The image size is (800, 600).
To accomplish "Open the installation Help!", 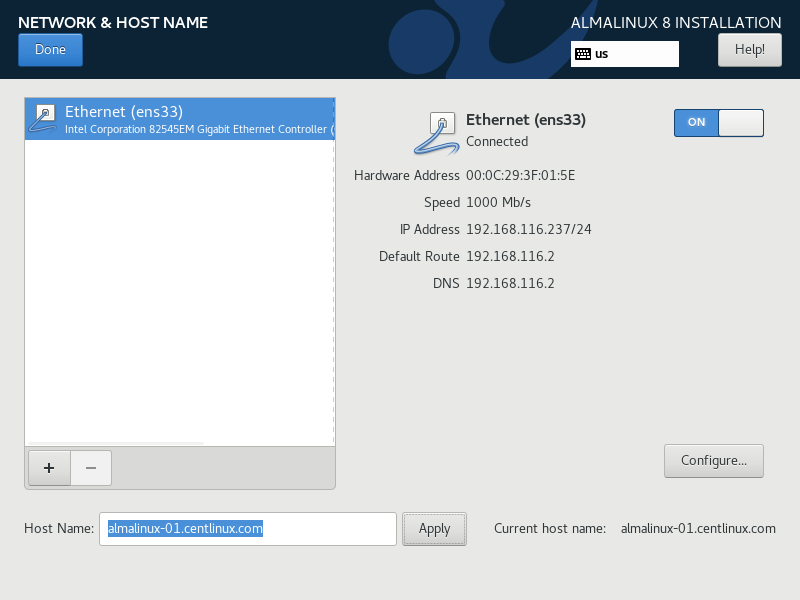I will (x=749, y=49).
